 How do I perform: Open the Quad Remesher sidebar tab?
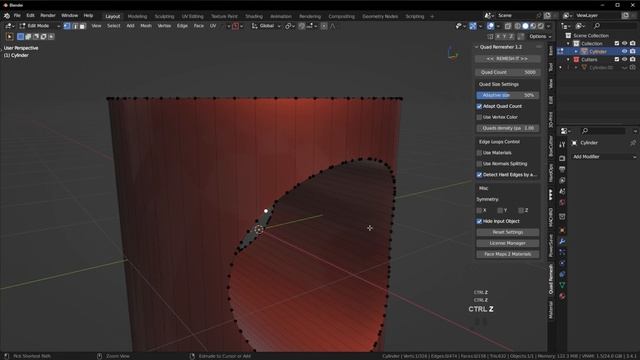pos(551,279)
